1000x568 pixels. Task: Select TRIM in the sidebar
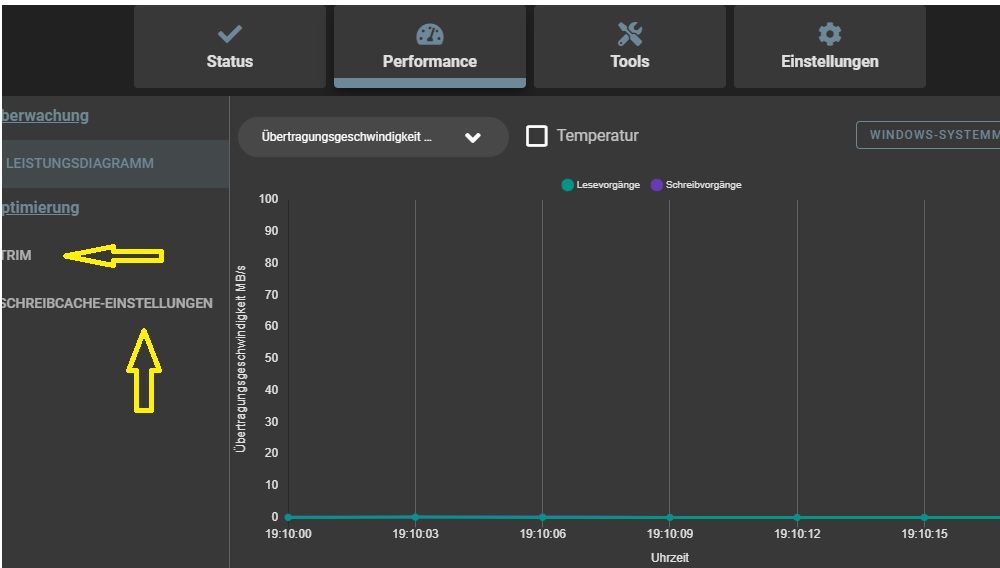click(17, 255)
